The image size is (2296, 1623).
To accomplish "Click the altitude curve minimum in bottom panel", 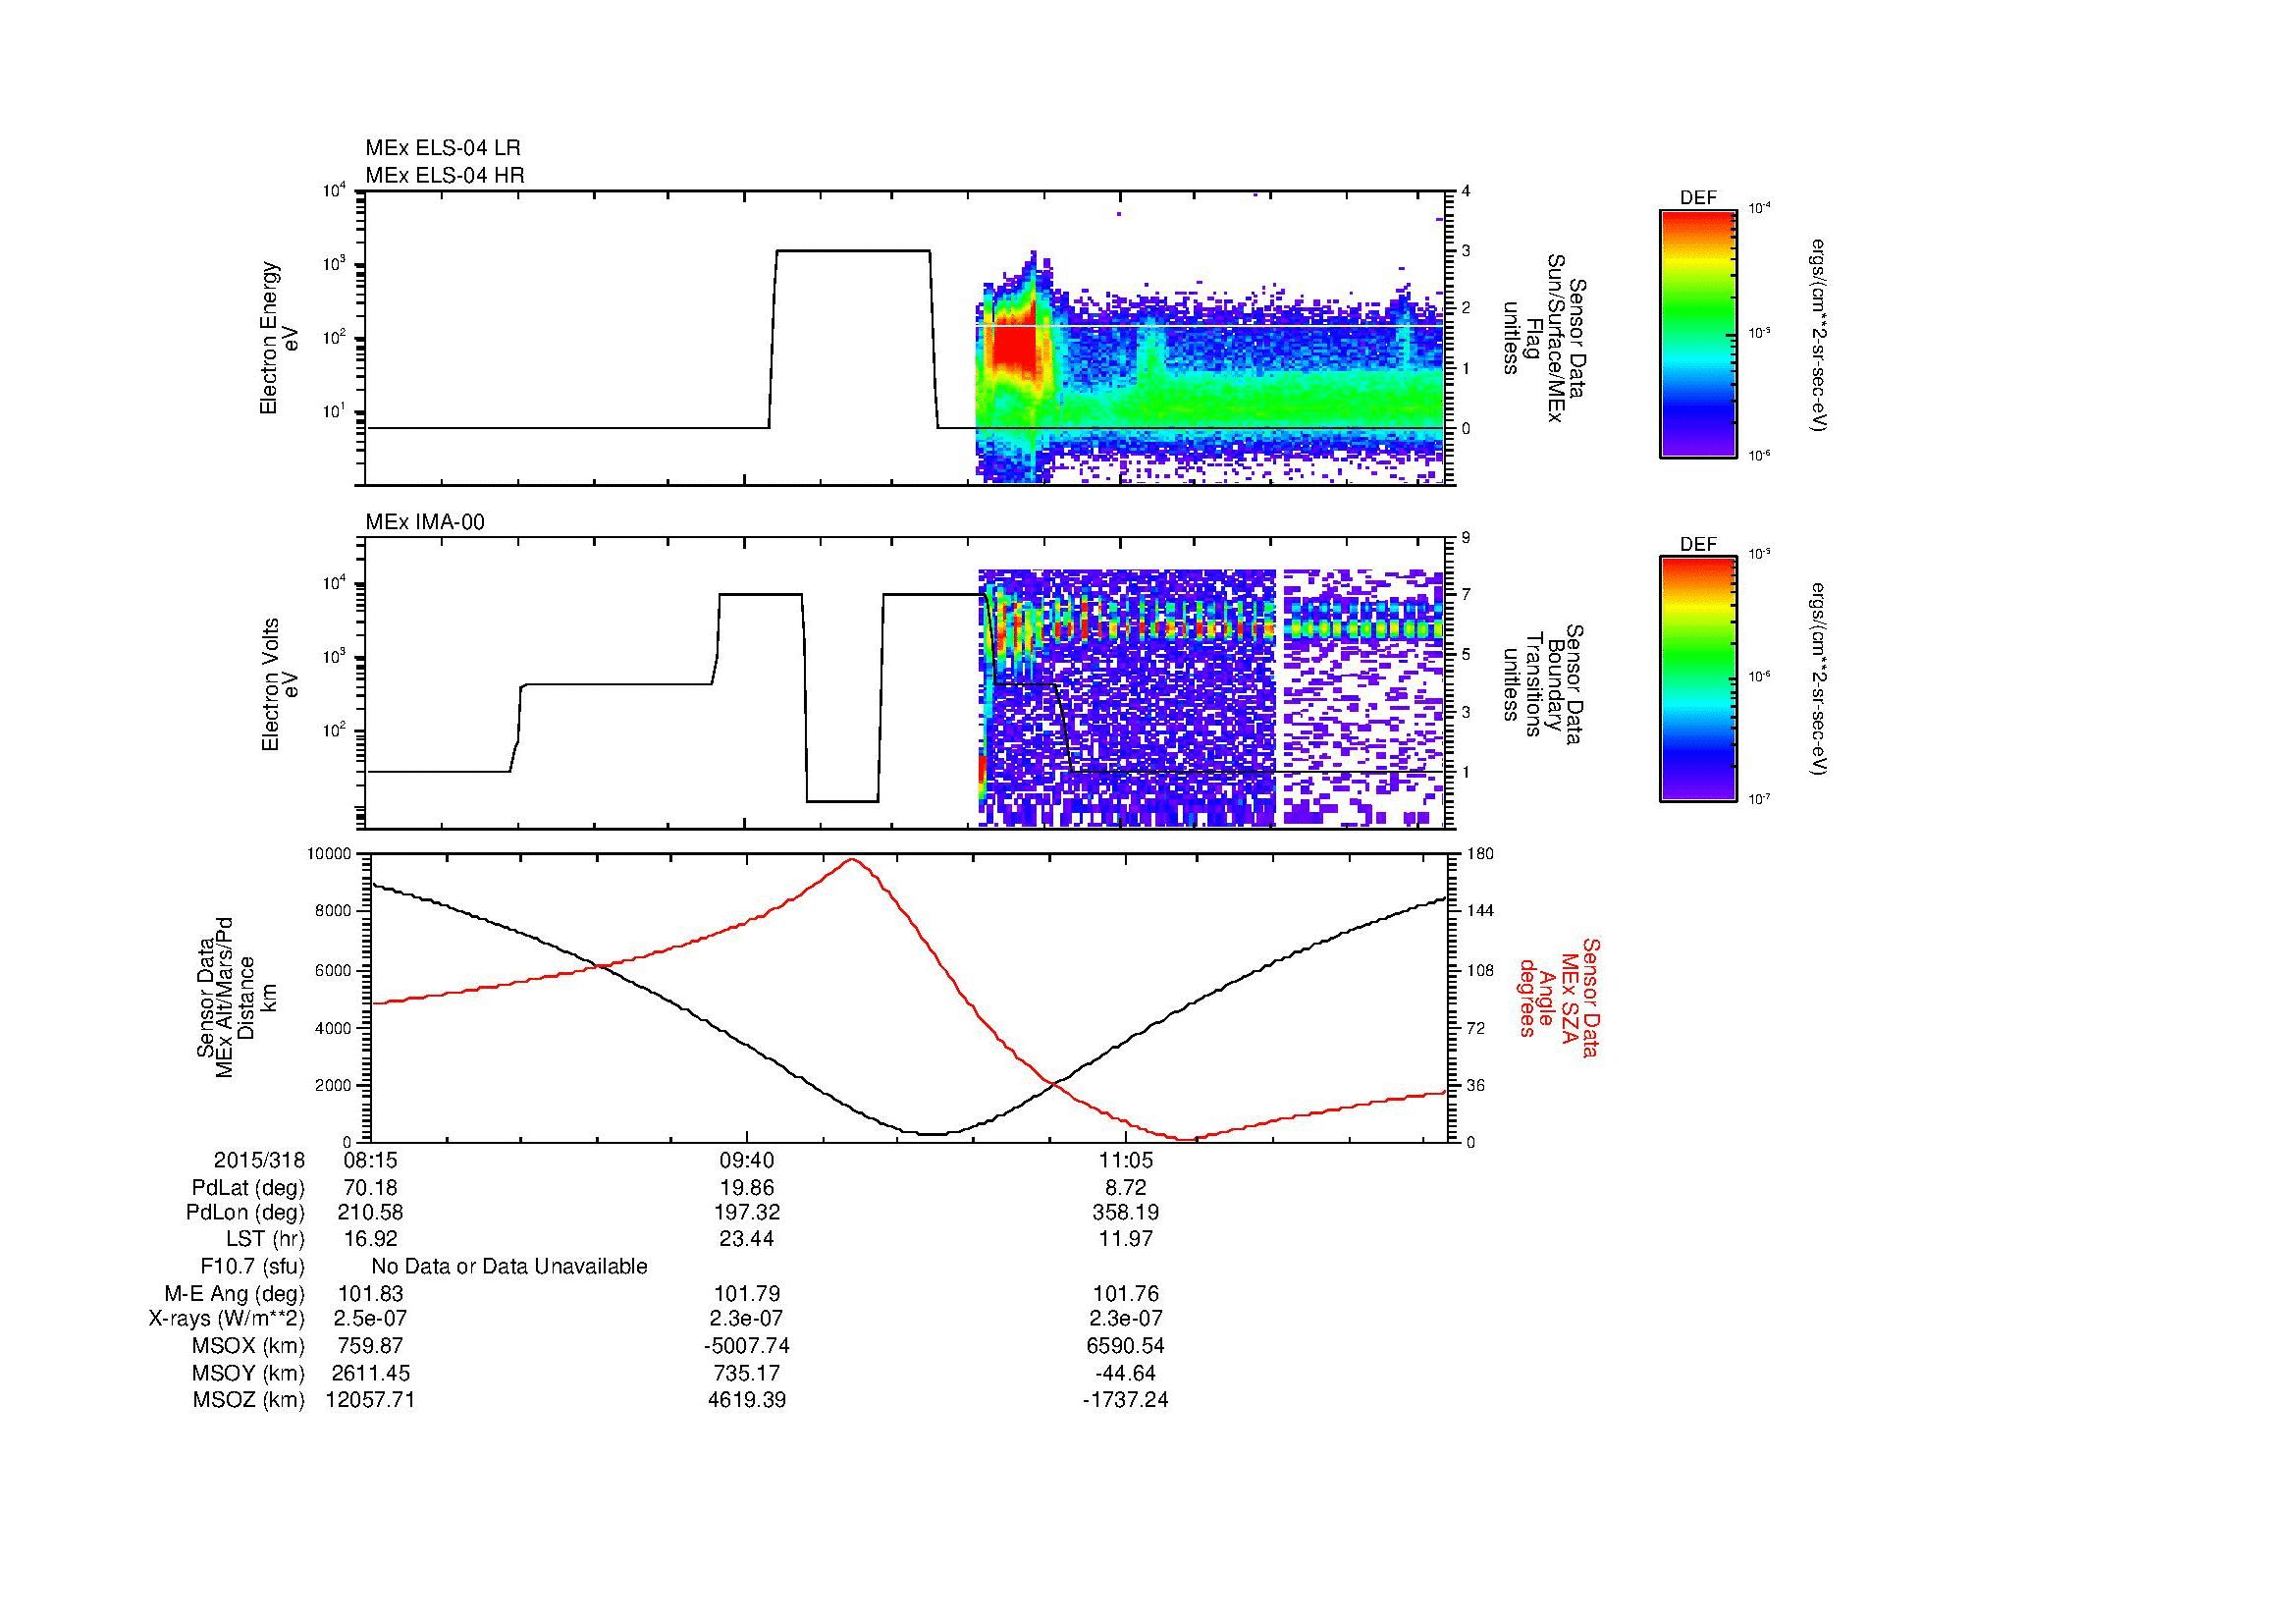I will (x=932, y=1133).
